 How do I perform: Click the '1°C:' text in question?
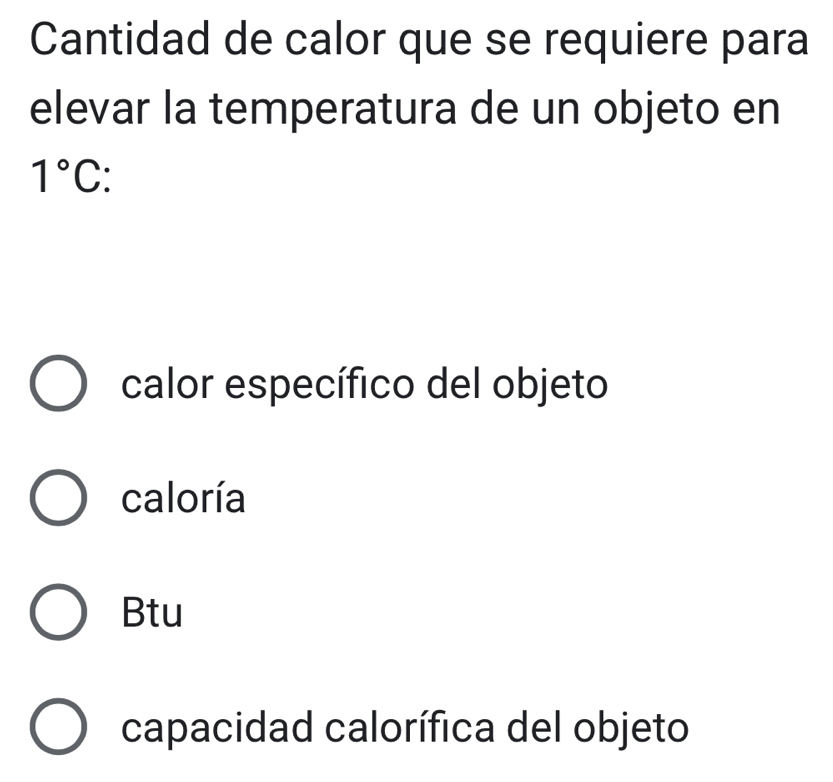(x=71, y=178)
